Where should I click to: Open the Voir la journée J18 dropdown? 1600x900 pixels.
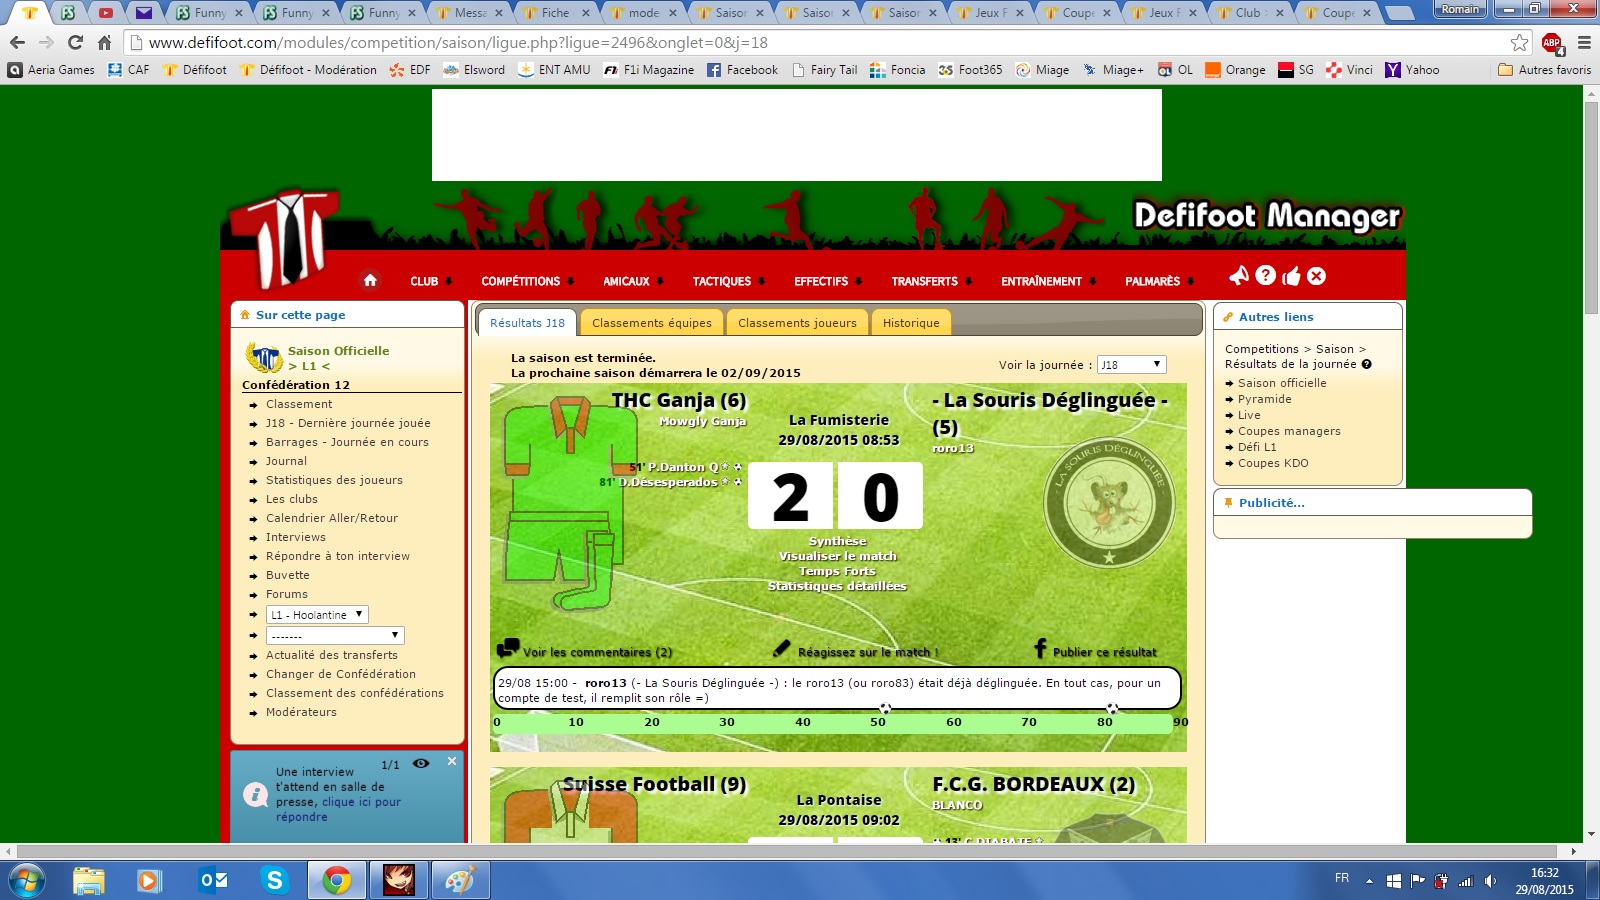click(x=1131, y=365)
